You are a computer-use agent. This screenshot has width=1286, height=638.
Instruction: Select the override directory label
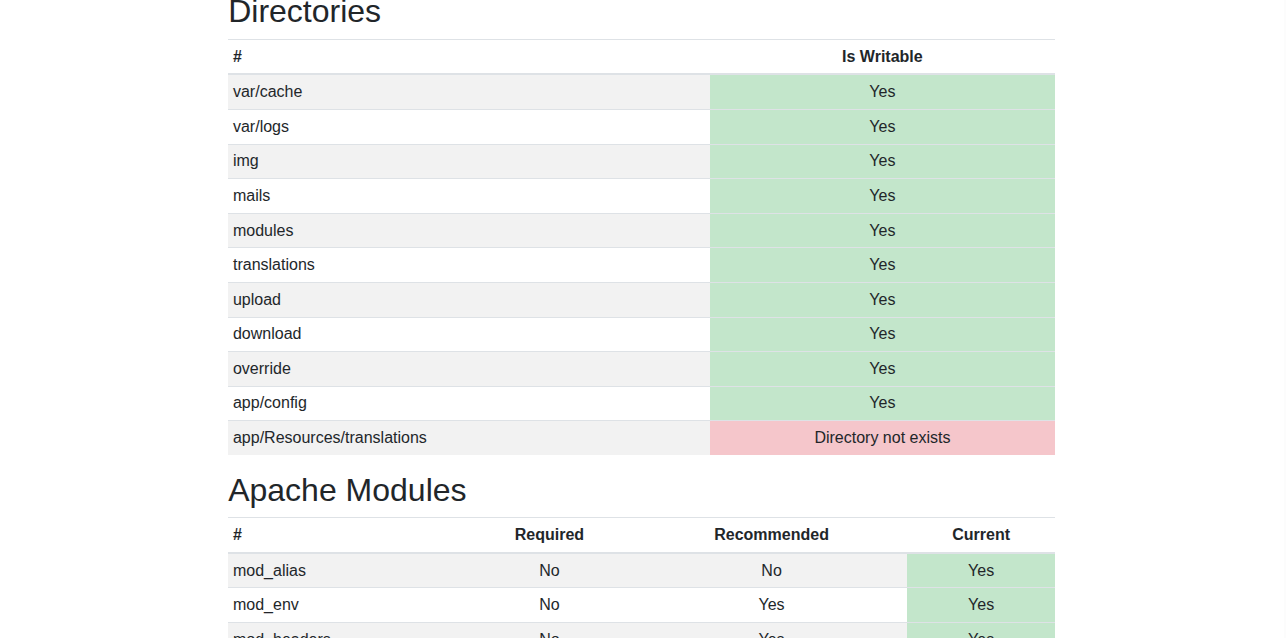(261, 369)
